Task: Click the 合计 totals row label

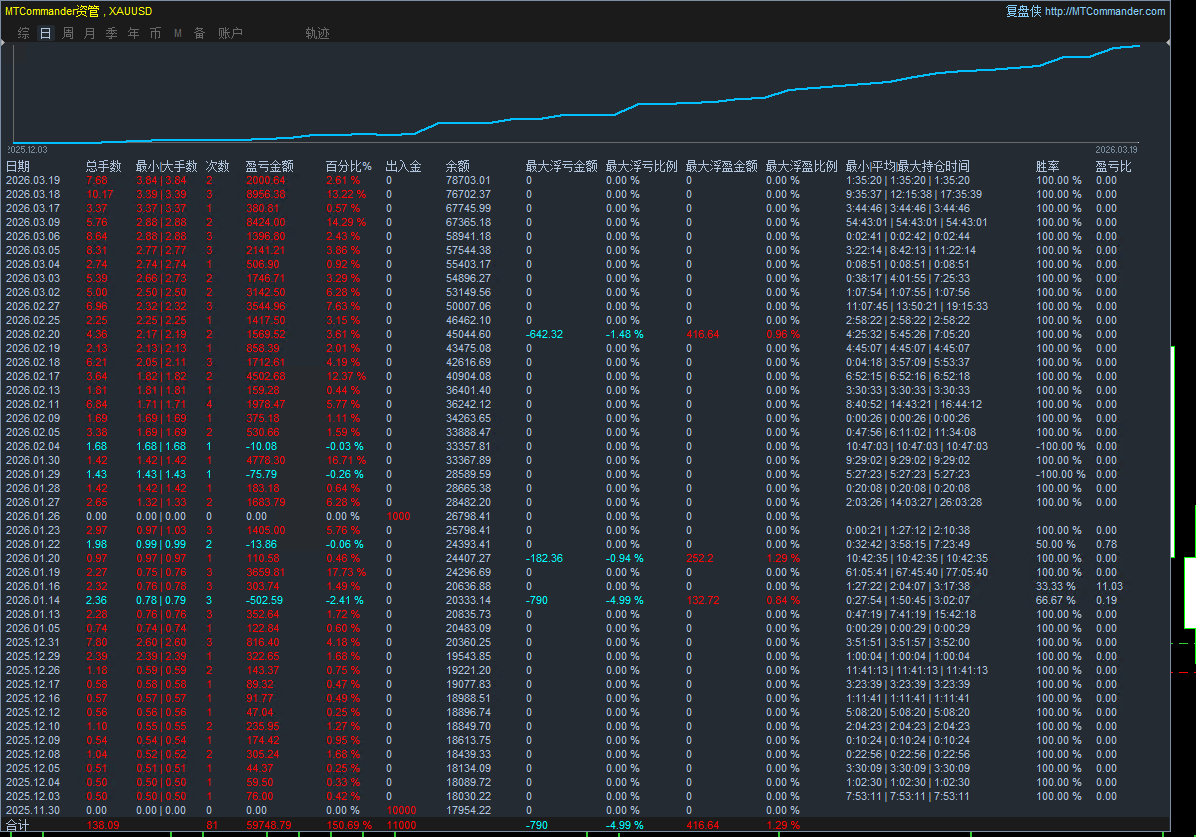Action: (18, 825)
